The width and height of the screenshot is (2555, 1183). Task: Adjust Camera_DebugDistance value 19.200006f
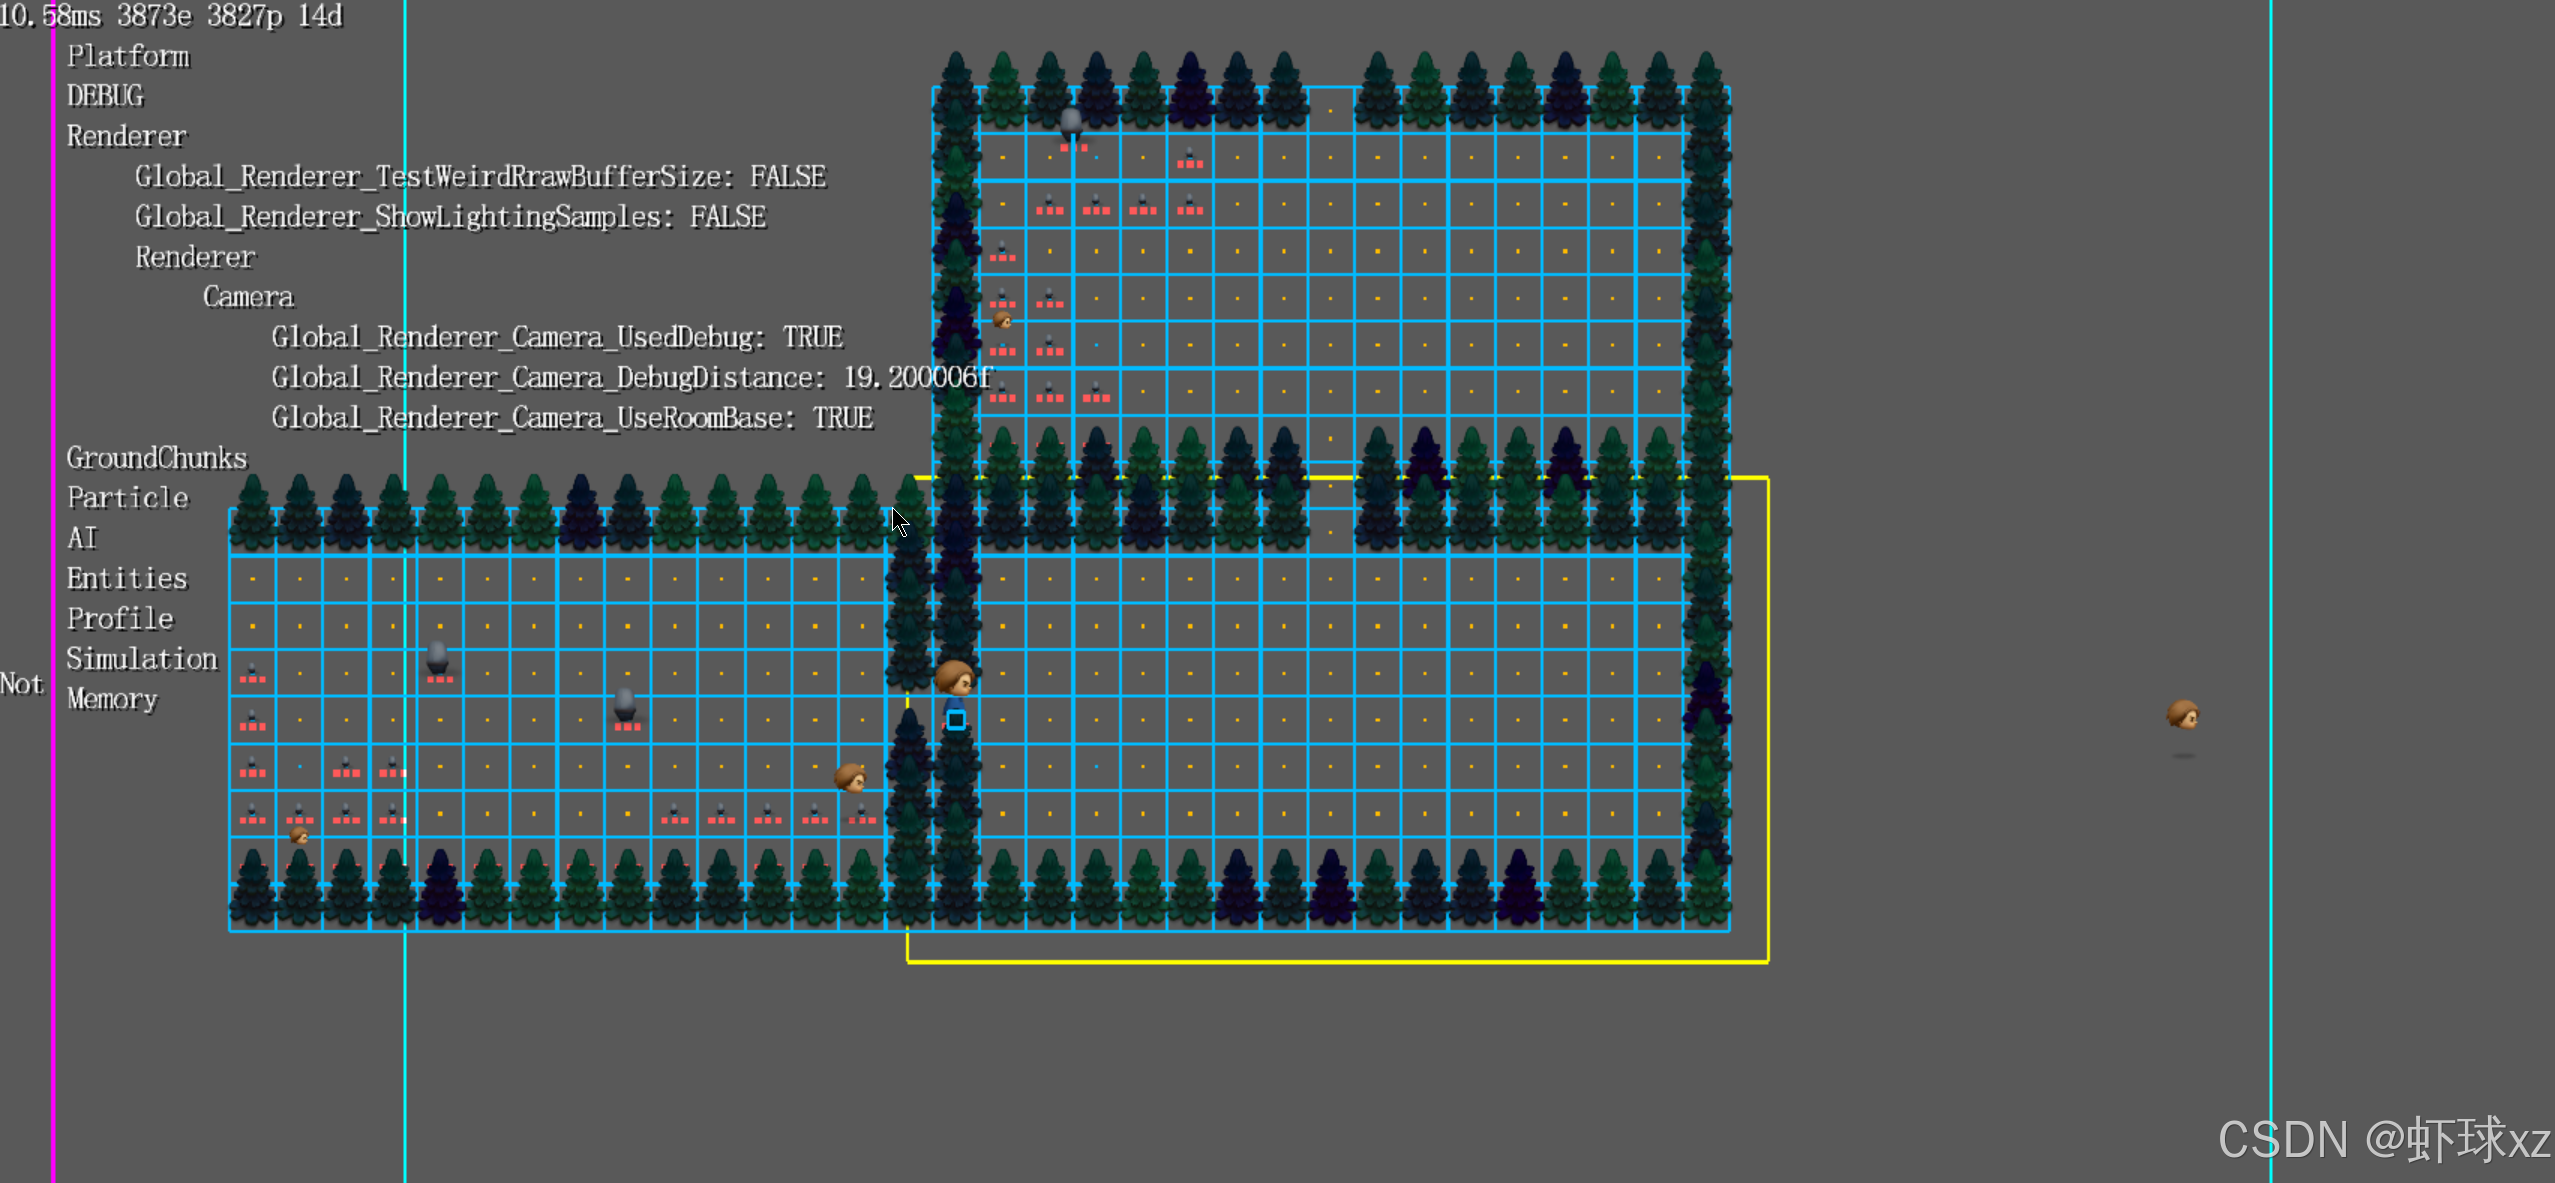tap(630, 378)
